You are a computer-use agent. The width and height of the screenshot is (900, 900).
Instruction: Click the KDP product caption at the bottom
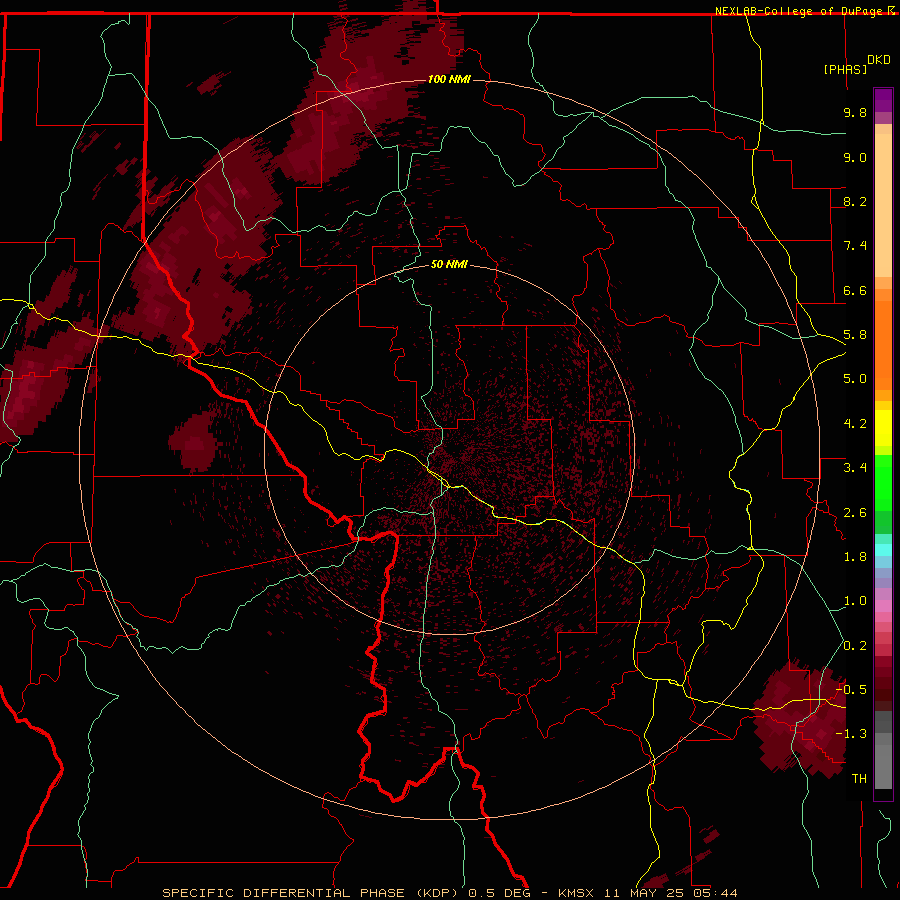449,893
